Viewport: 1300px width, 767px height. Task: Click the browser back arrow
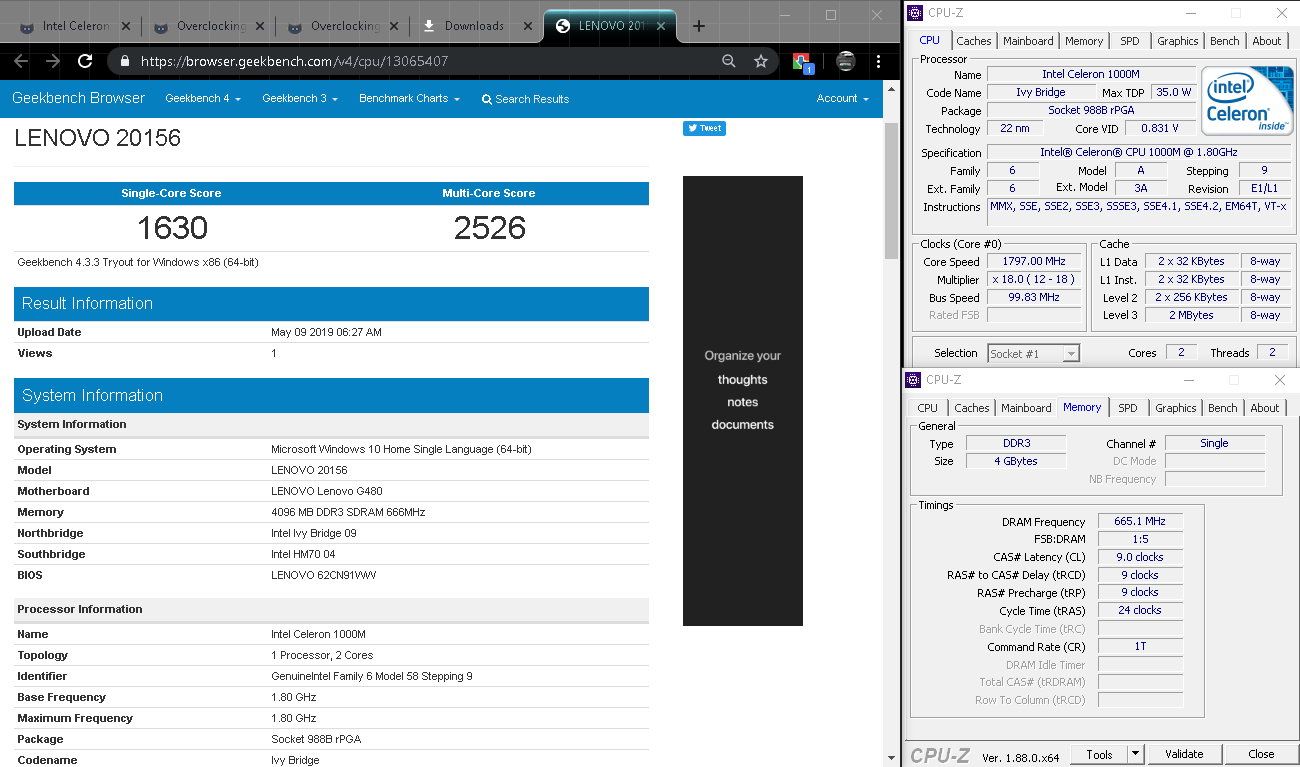[21, 61]
